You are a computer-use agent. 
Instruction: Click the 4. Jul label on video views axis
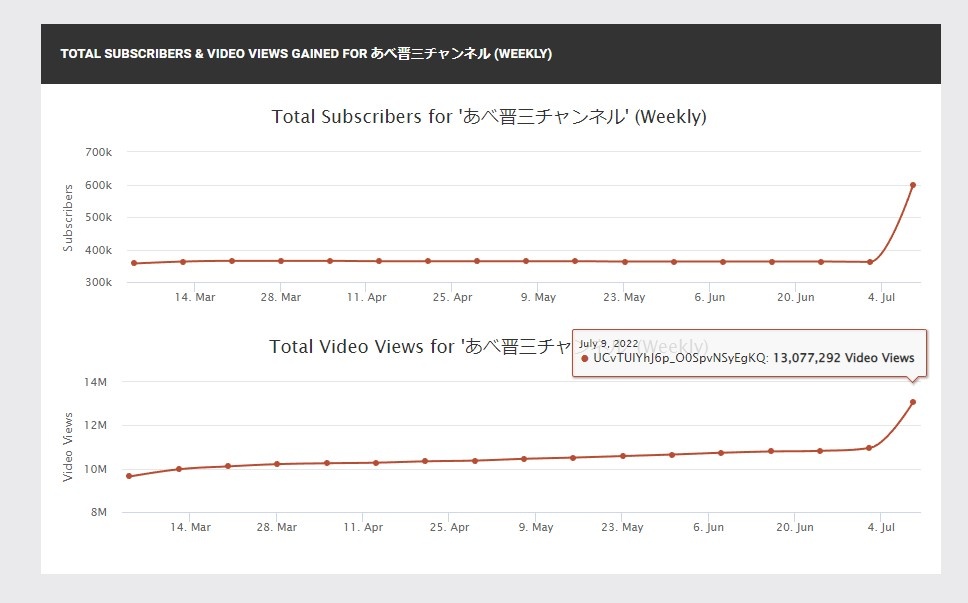[x=881, y=527]
